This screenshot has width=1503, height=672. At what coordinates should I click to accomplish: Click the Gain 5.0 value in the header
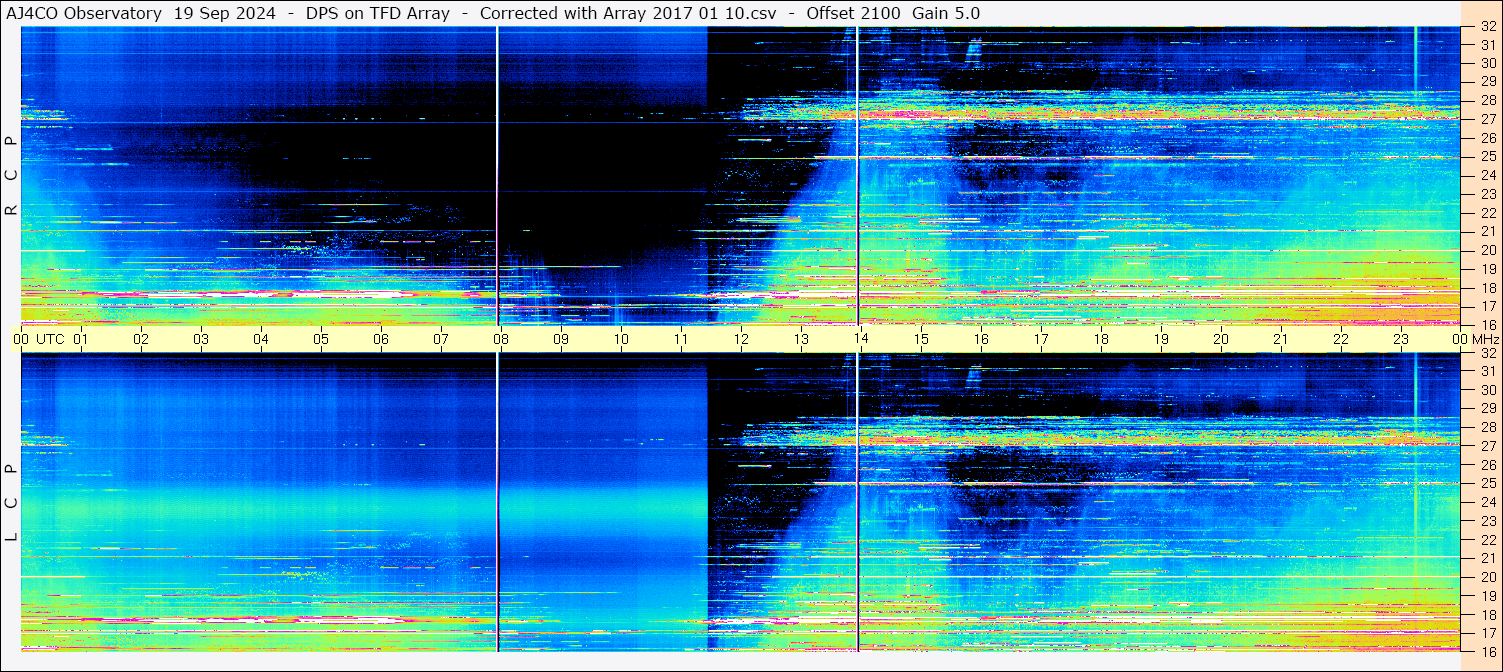[946, 13]
